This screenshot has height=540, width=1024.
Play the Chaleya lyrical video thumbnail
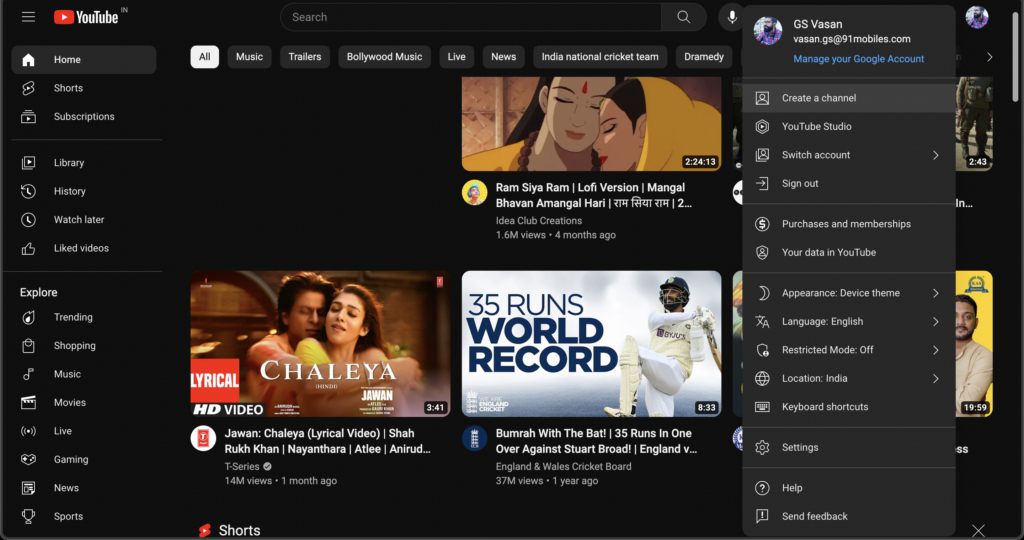320,344
